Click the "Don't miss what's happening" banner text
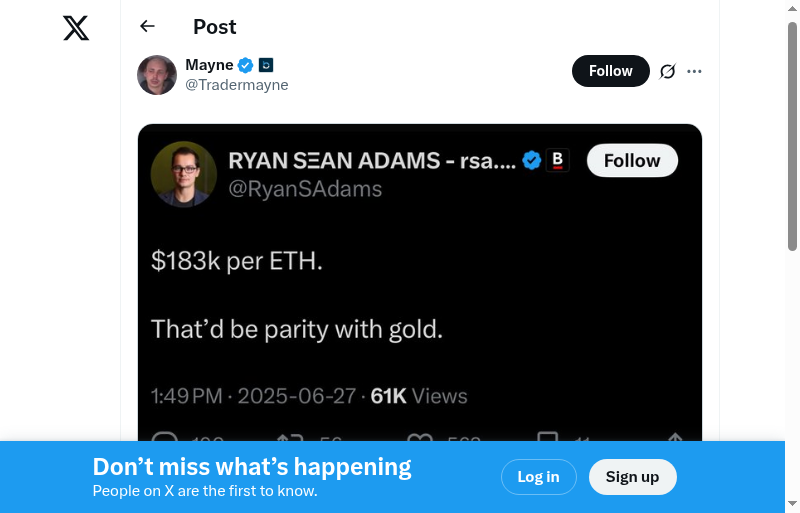The height and width of the screenshot is (513, 800). click(252, 467)
